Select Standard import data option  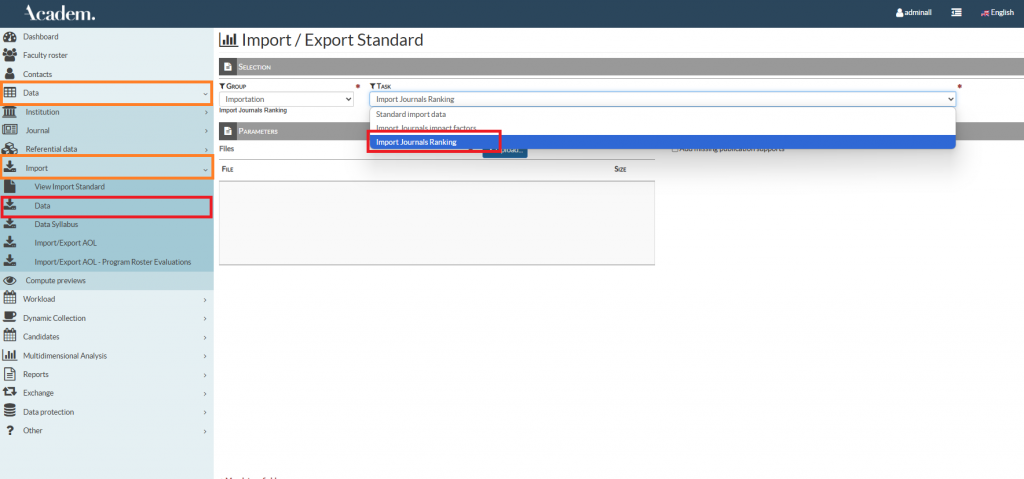[410, 114]
